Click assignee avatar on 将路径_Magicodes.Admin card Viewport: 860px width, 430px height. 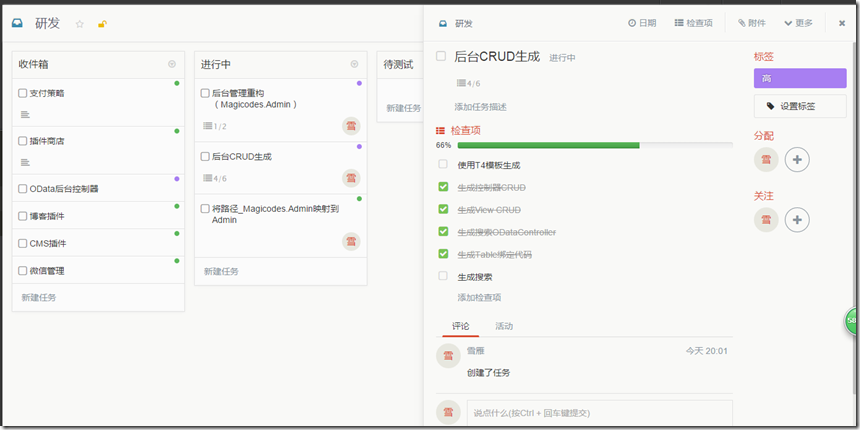(x=351, y=241)
